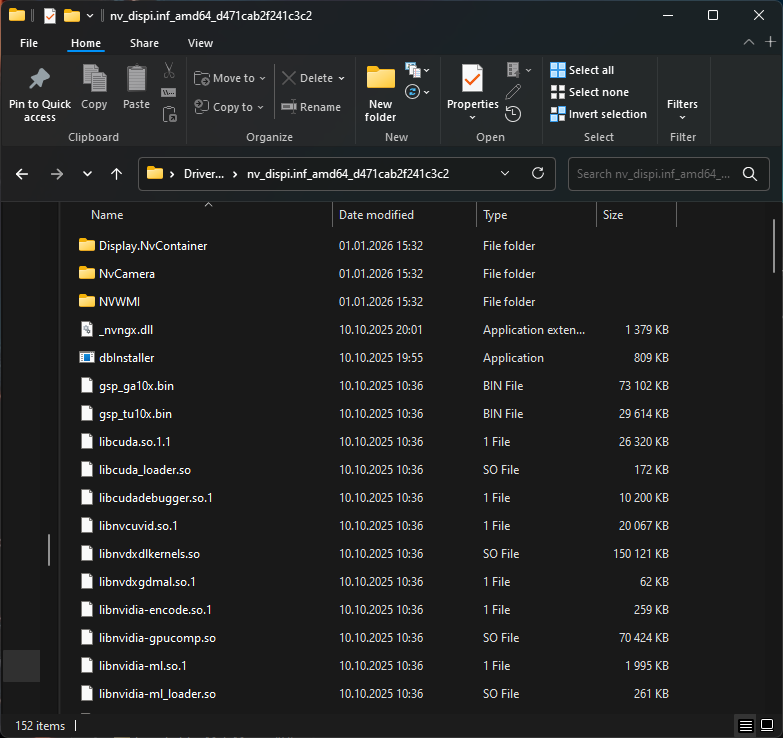Click the Properties checkmark icon
This screenshot has height=738, width=783.
click(472, 78)
